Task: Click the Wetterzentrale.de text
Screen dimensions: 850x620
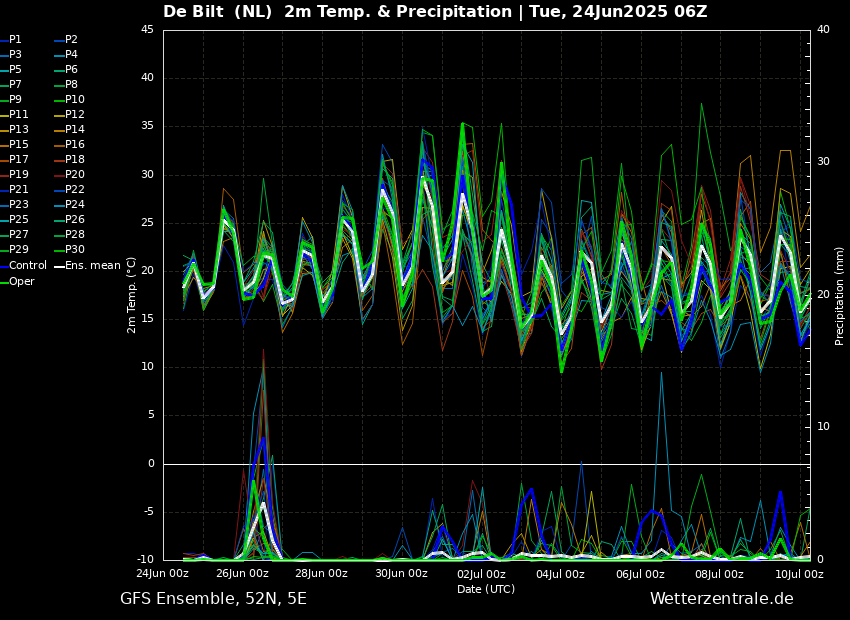Action: pyautogui.click(x=722, y=599)
